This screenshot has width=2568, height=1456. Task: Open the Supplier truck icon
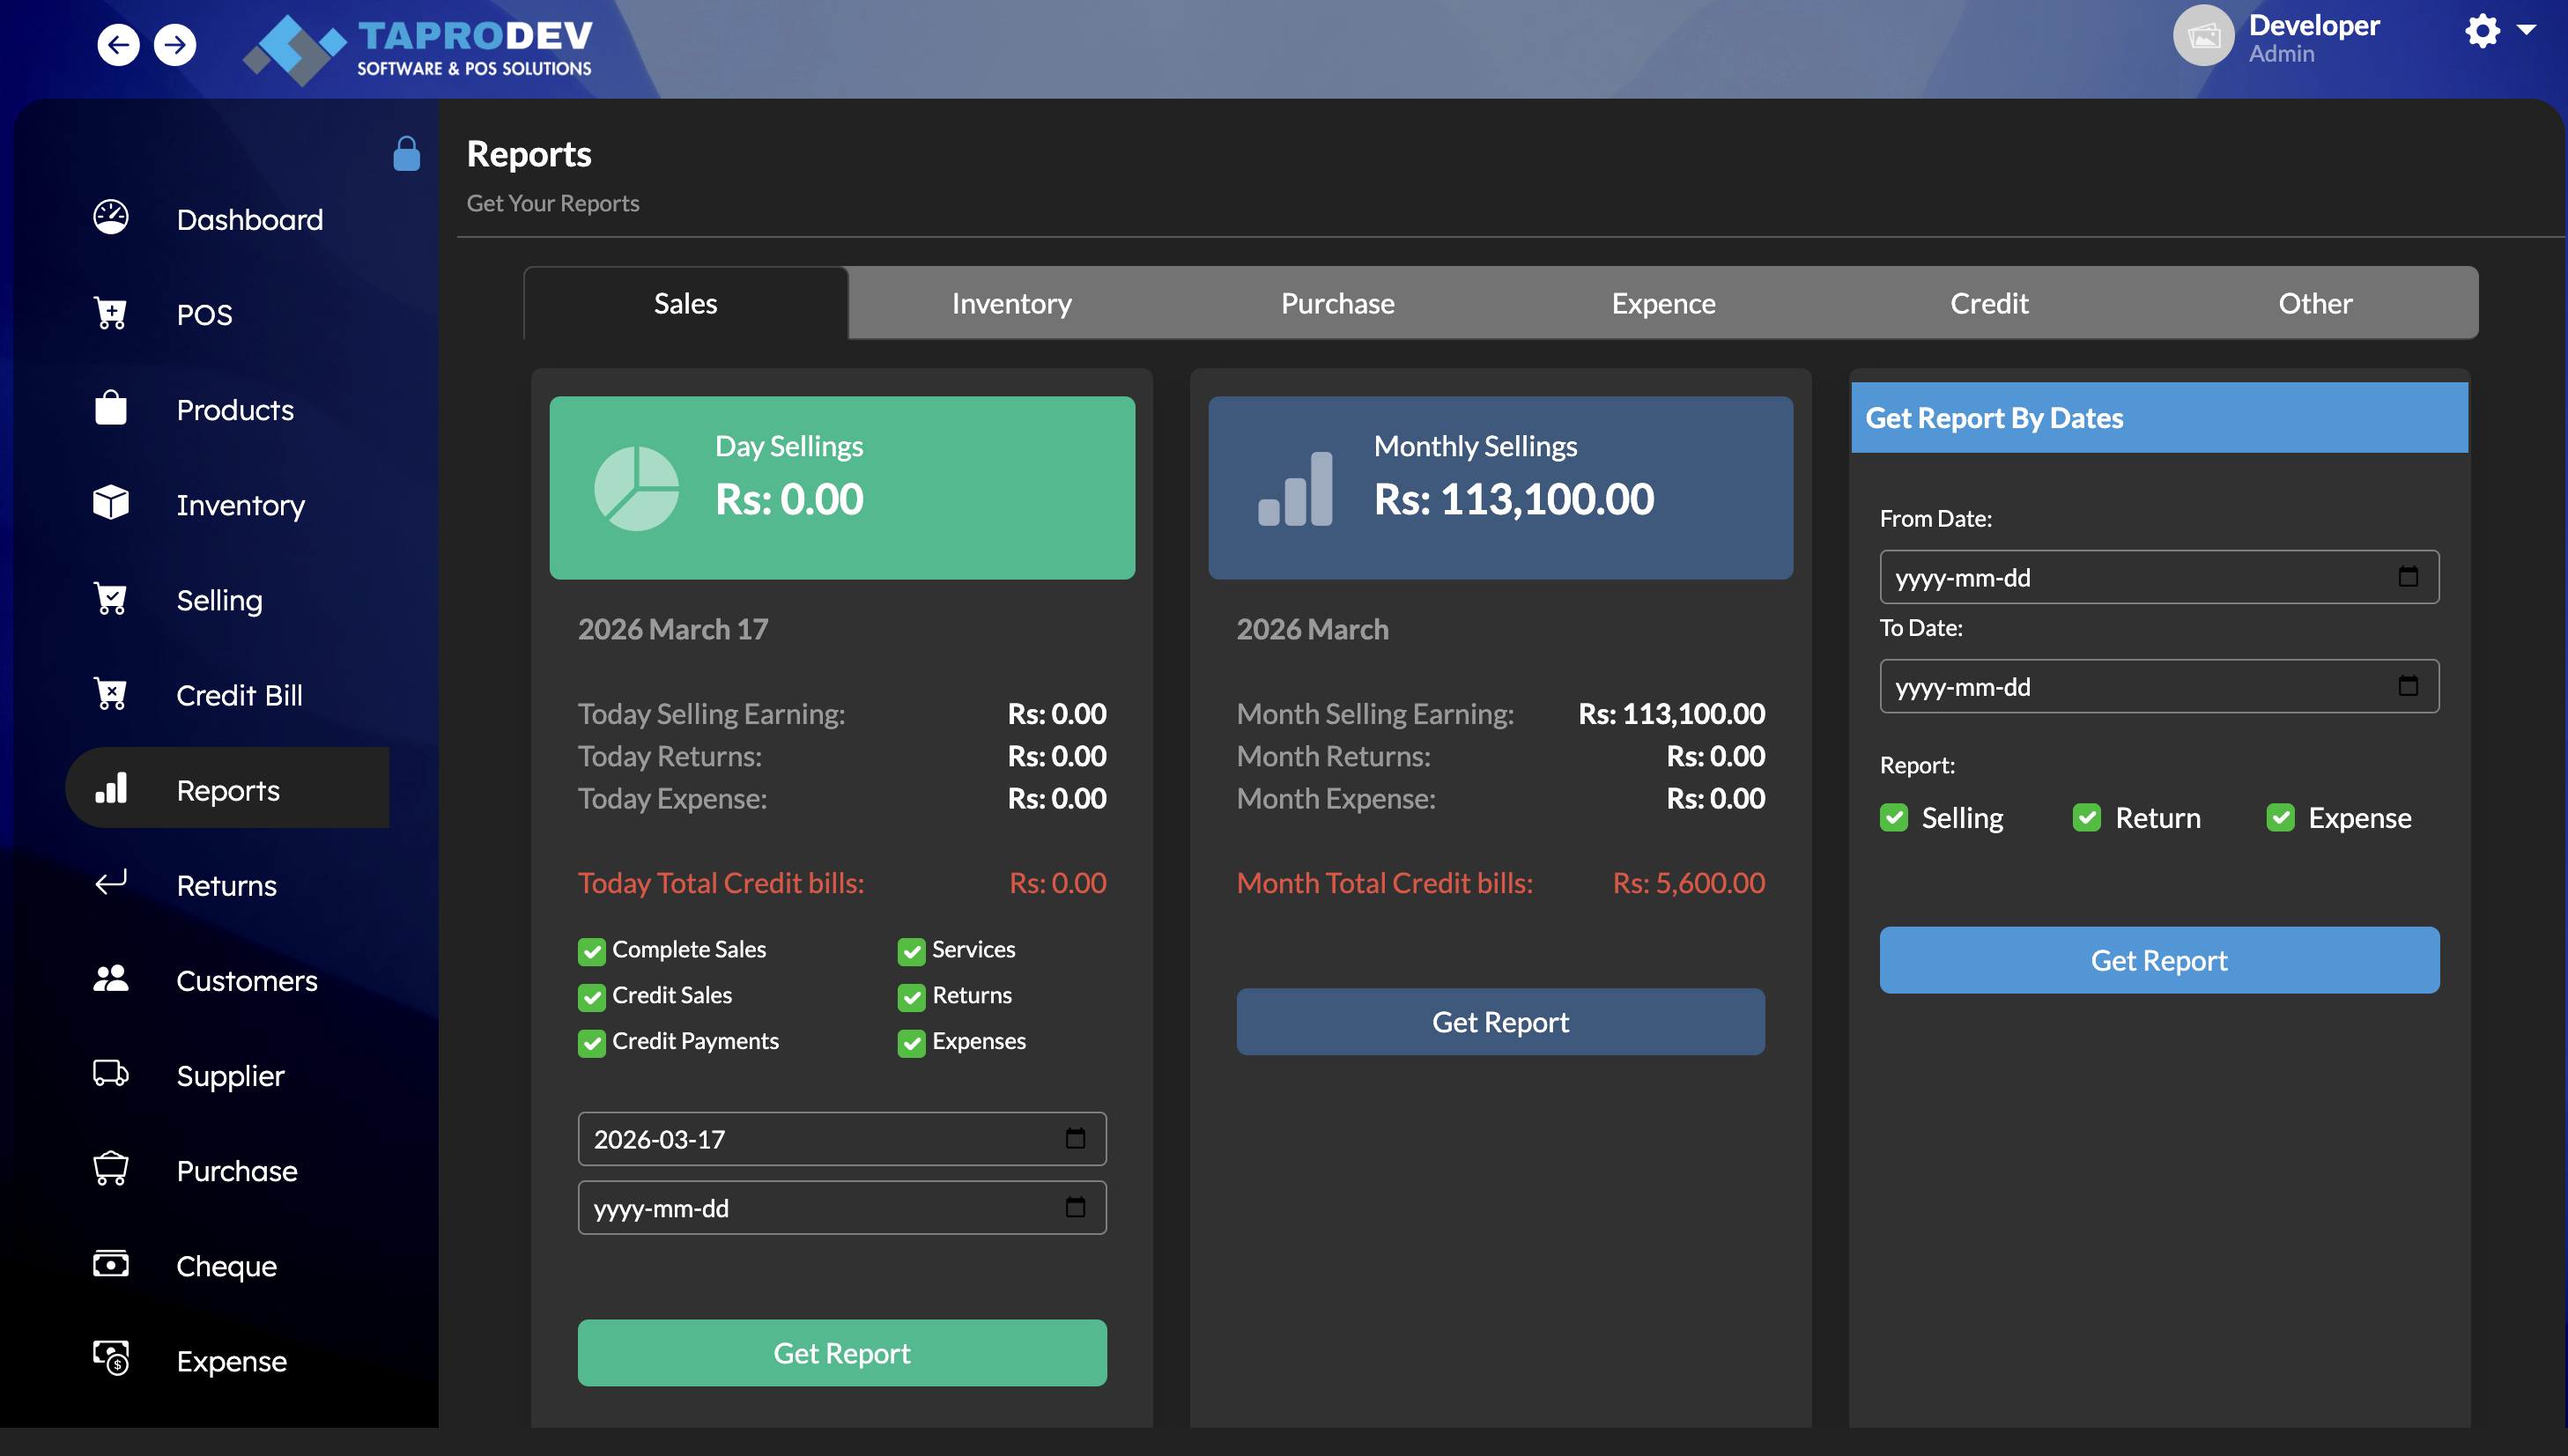[x=110, y=1074]
